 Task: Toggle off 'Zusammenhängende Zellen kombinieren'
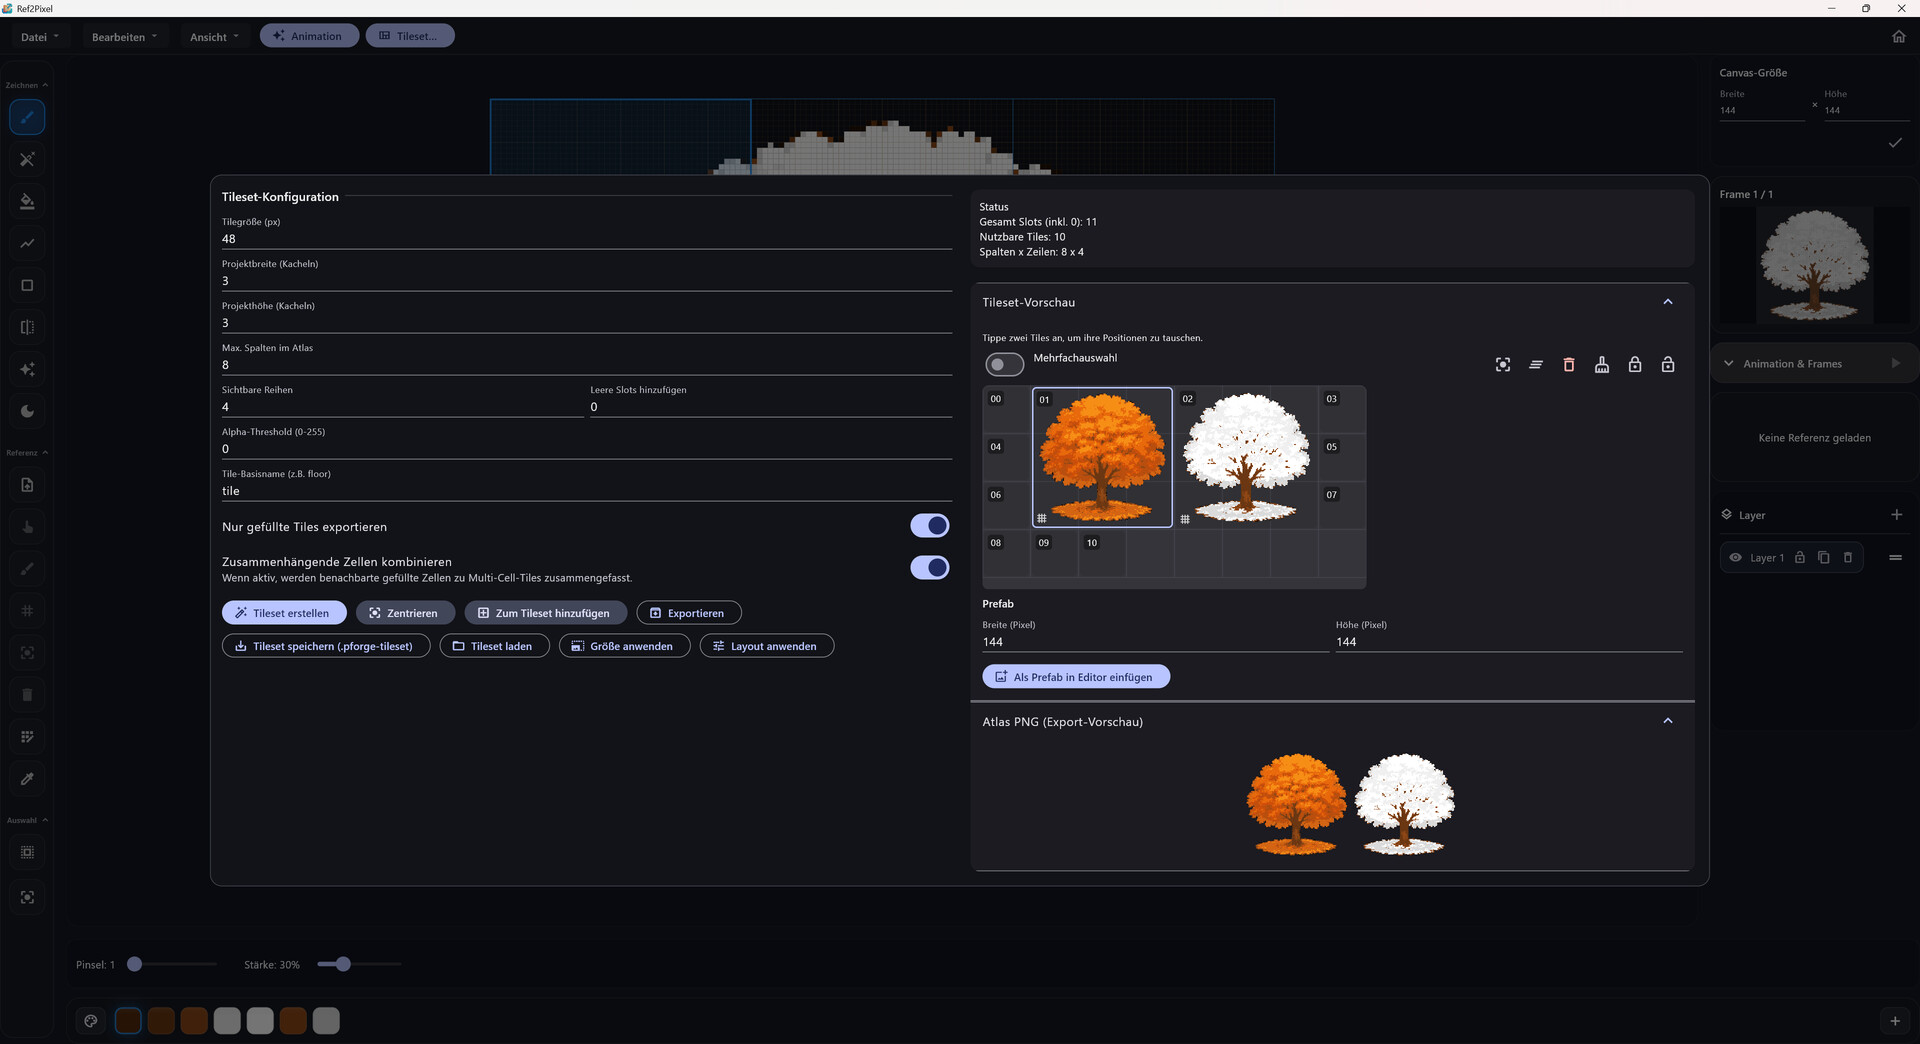click(x=929, y=567)
